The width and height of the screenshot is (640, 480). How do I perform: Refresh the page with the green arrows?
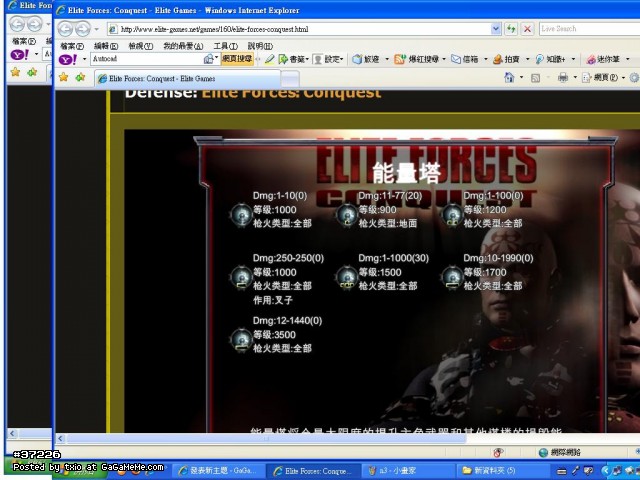pyautogui.click(x=511, y=29)
